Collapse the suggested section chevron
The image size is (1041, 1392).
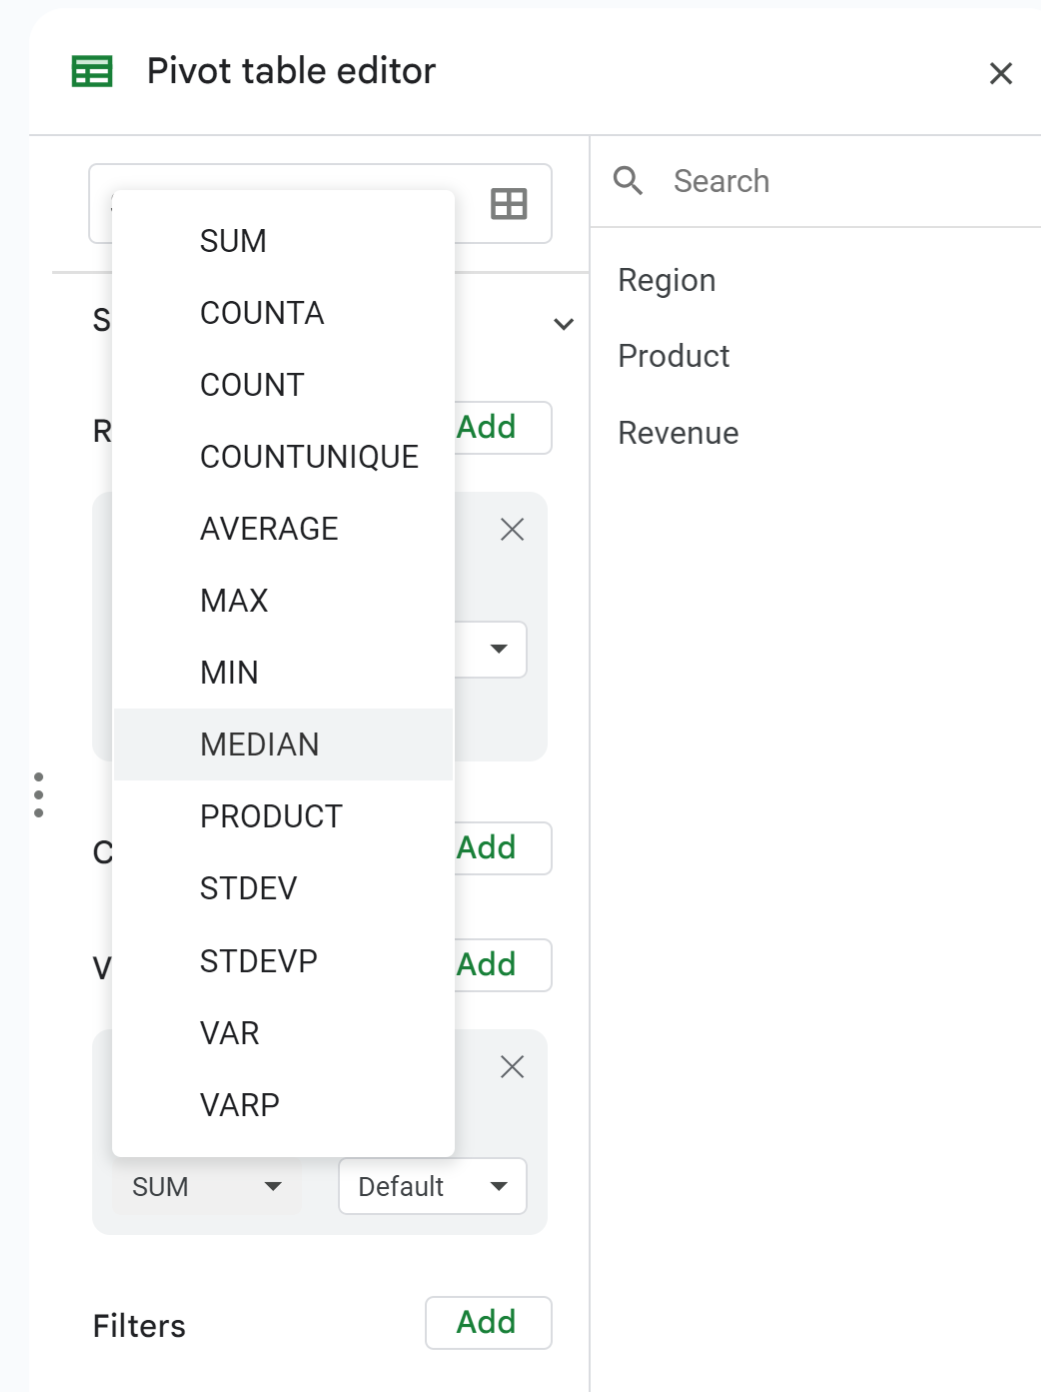point(564,324)
